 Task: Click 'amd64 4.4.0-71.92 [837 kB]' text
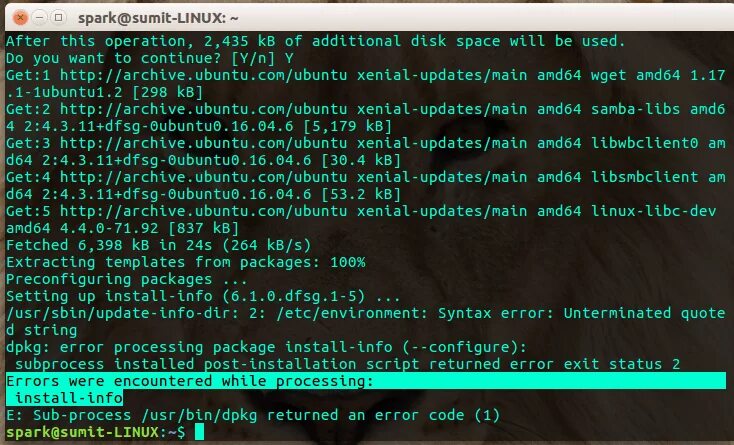tap(122, 228)
